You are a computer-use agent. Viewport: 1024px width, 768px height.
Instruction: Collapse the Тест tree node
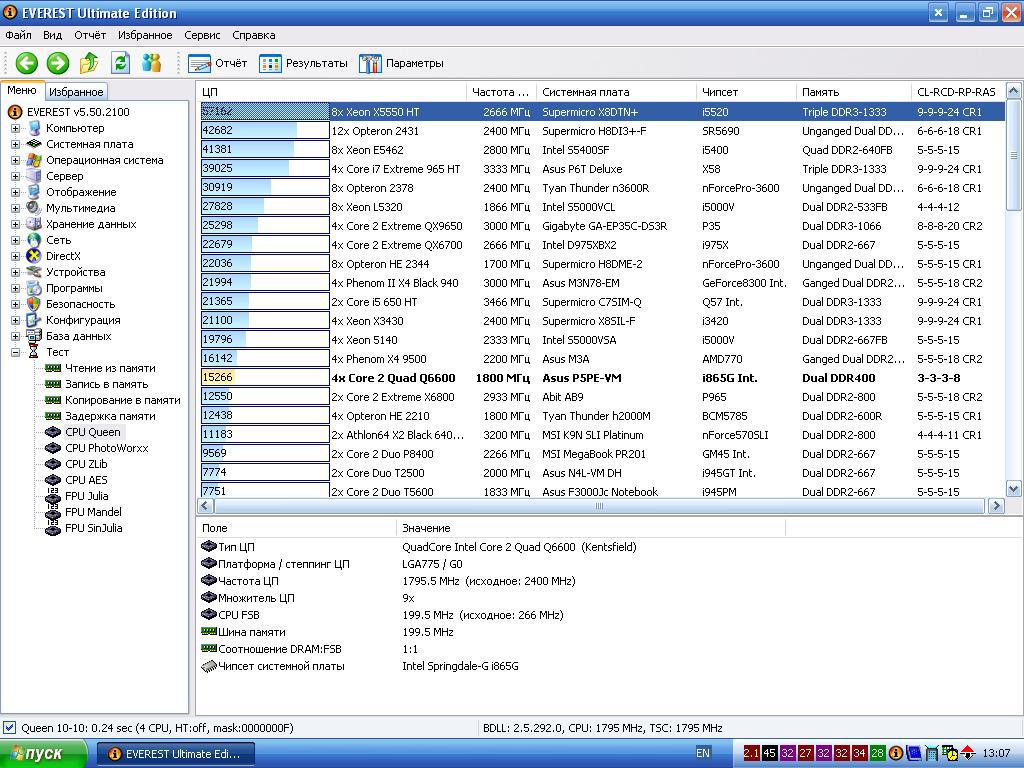(x=16, y=352)
